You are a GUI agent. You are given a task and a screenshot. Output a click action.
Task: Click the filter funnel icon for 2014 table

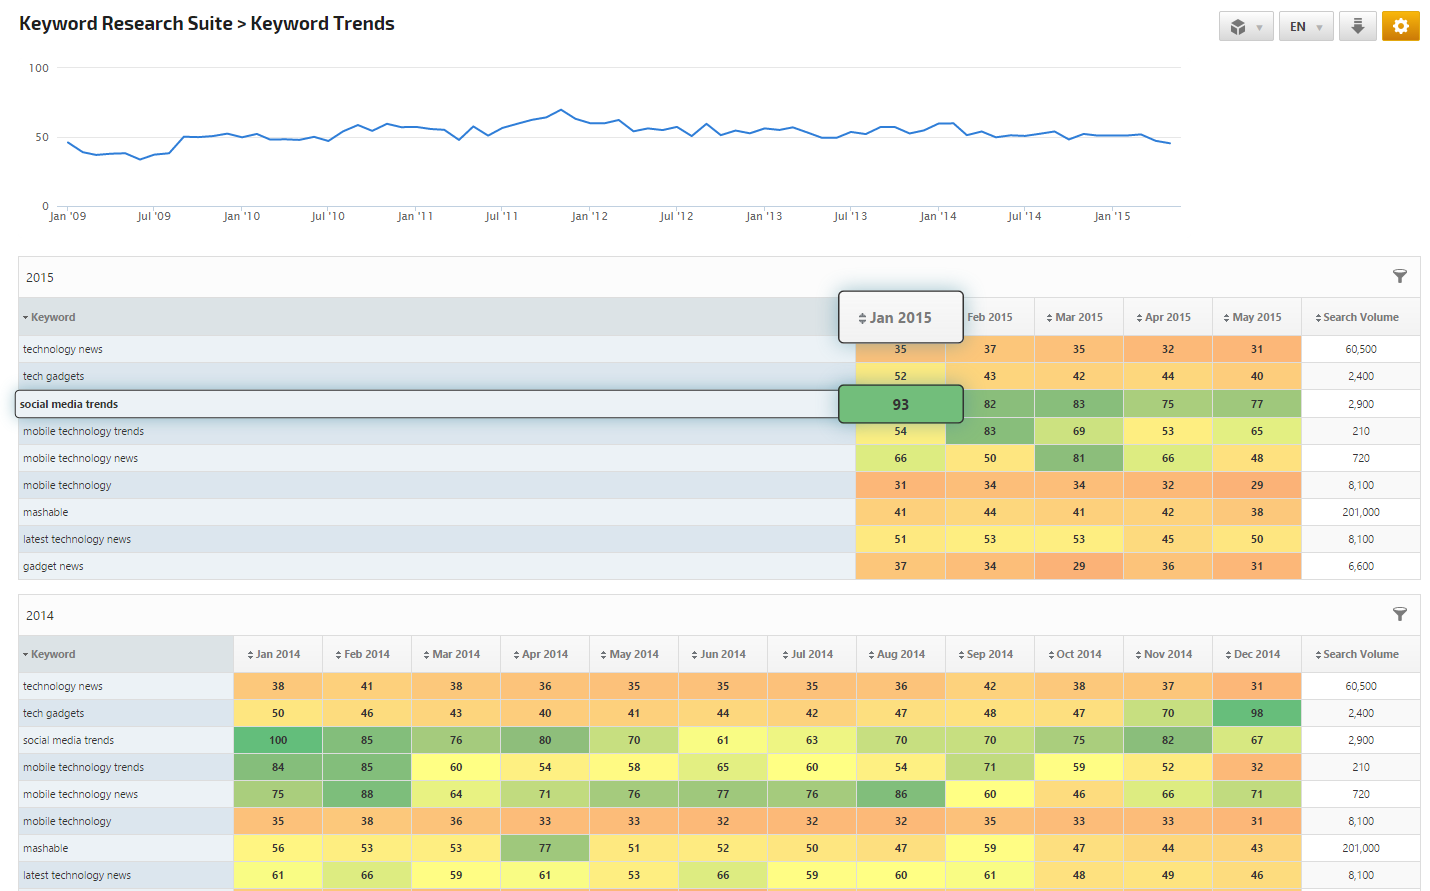coord(1399,614)
